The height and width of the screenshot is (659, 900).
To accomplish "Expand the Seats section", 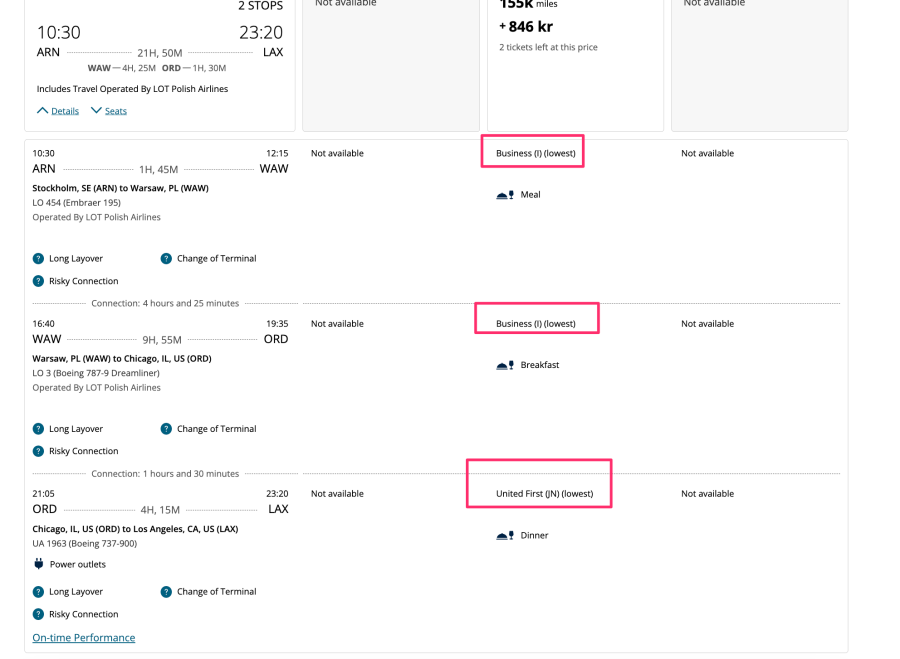I will tap(109, 111).
